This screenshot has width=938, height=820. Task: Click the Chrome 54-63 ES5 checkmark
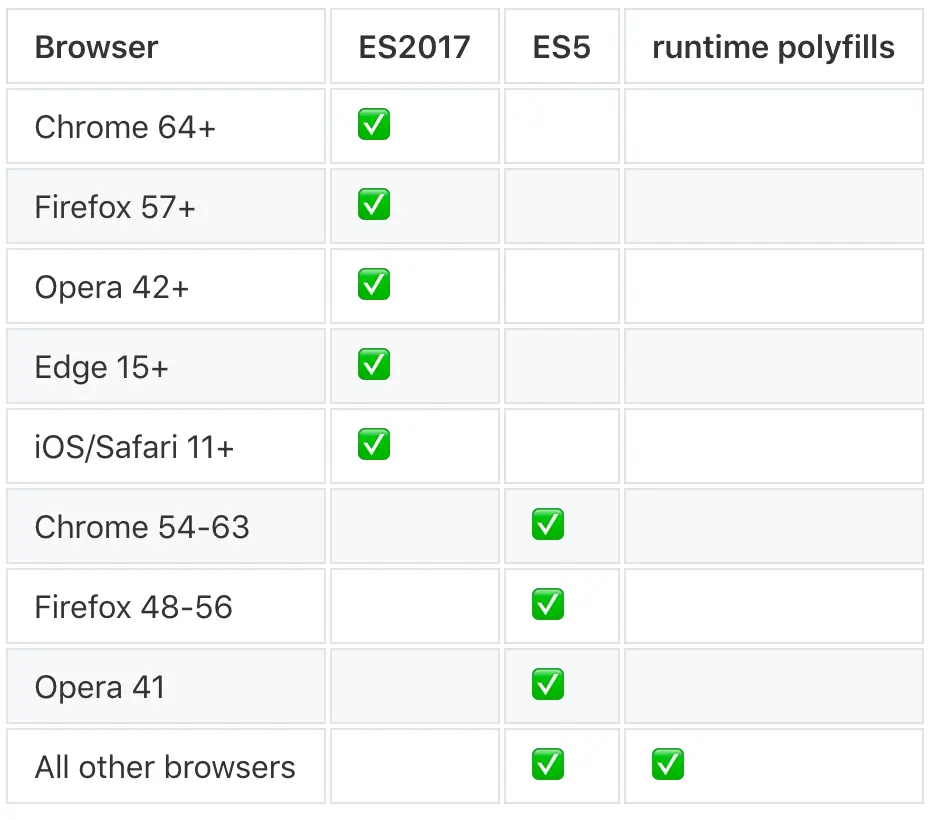[548, 525]
